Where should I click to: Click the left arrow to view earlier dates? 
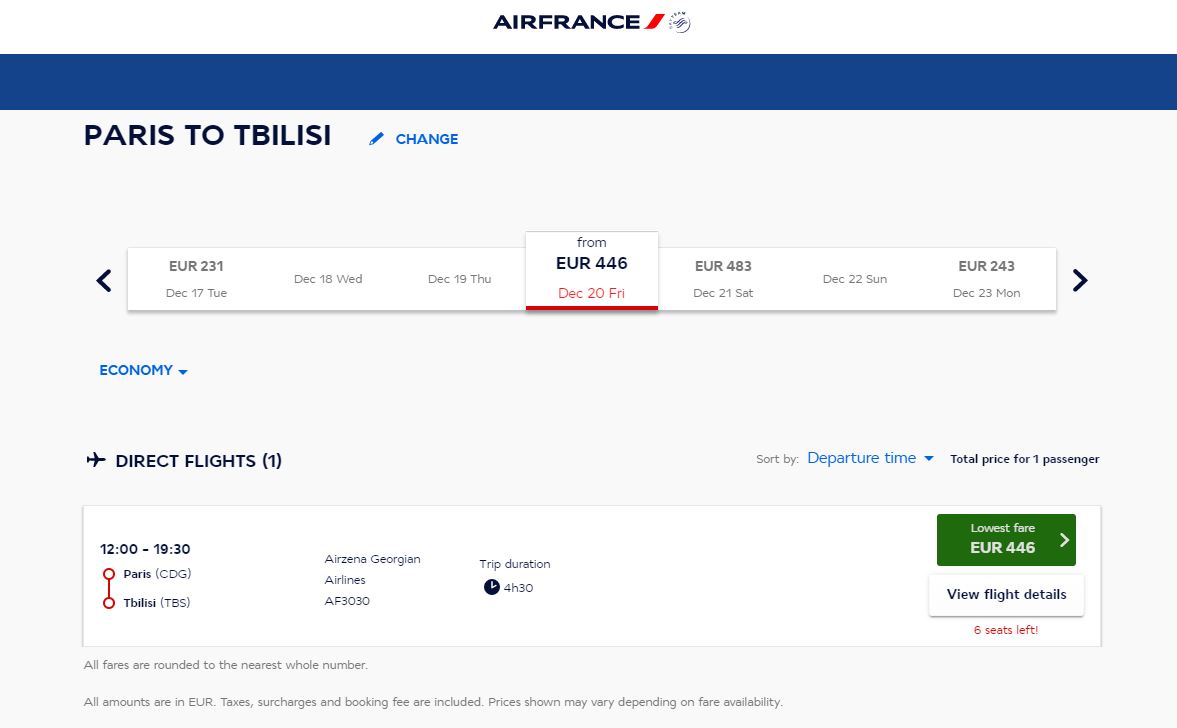103,280
